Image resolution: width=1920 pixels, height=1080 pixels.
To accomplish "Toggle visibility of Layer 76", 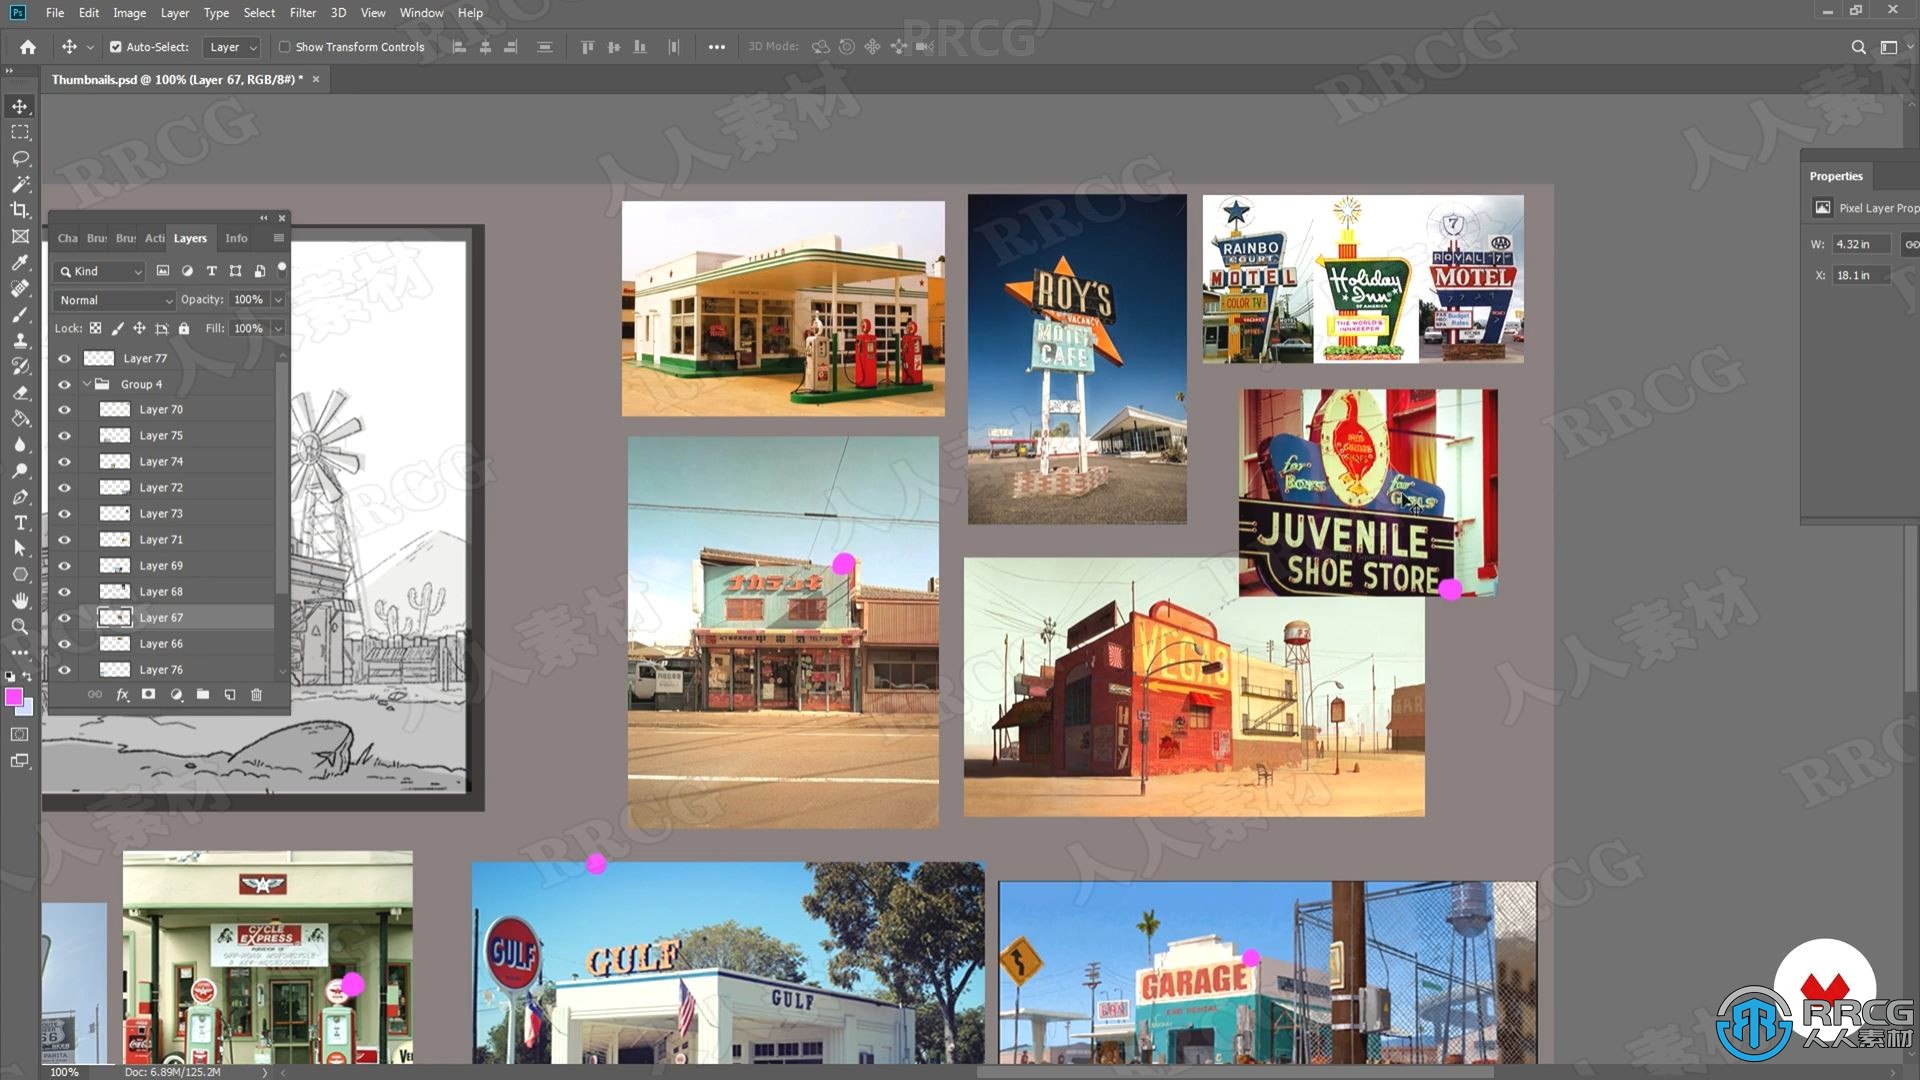I will tap(65, 670).
